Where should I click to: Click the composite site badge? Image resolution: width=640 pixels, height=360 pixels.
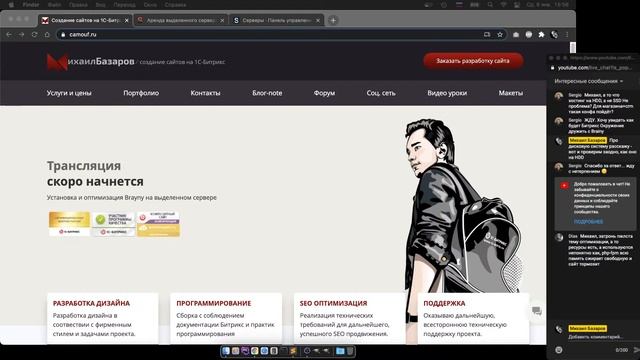(158, 224)
